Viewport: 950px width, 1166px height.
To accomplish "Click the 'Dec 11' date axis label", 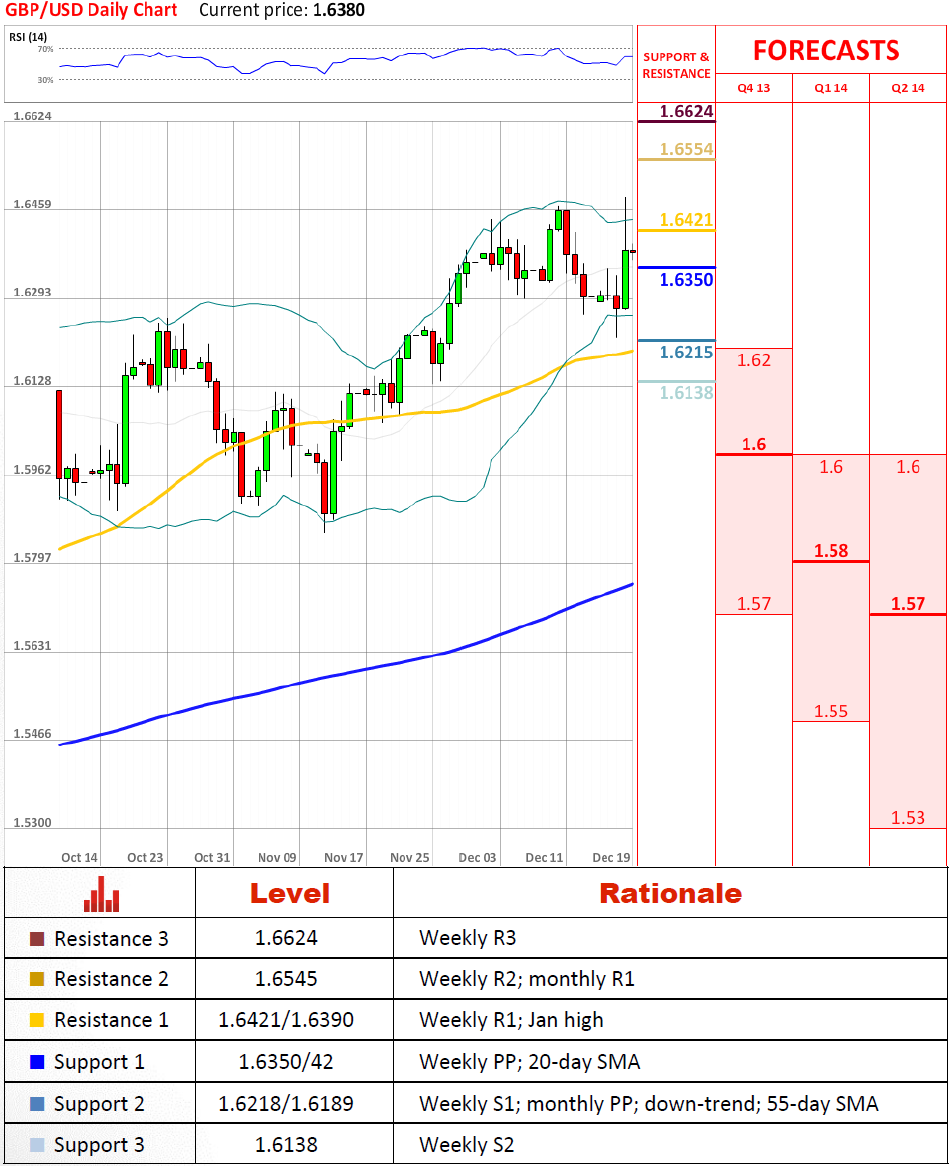I will pos(545,858).
